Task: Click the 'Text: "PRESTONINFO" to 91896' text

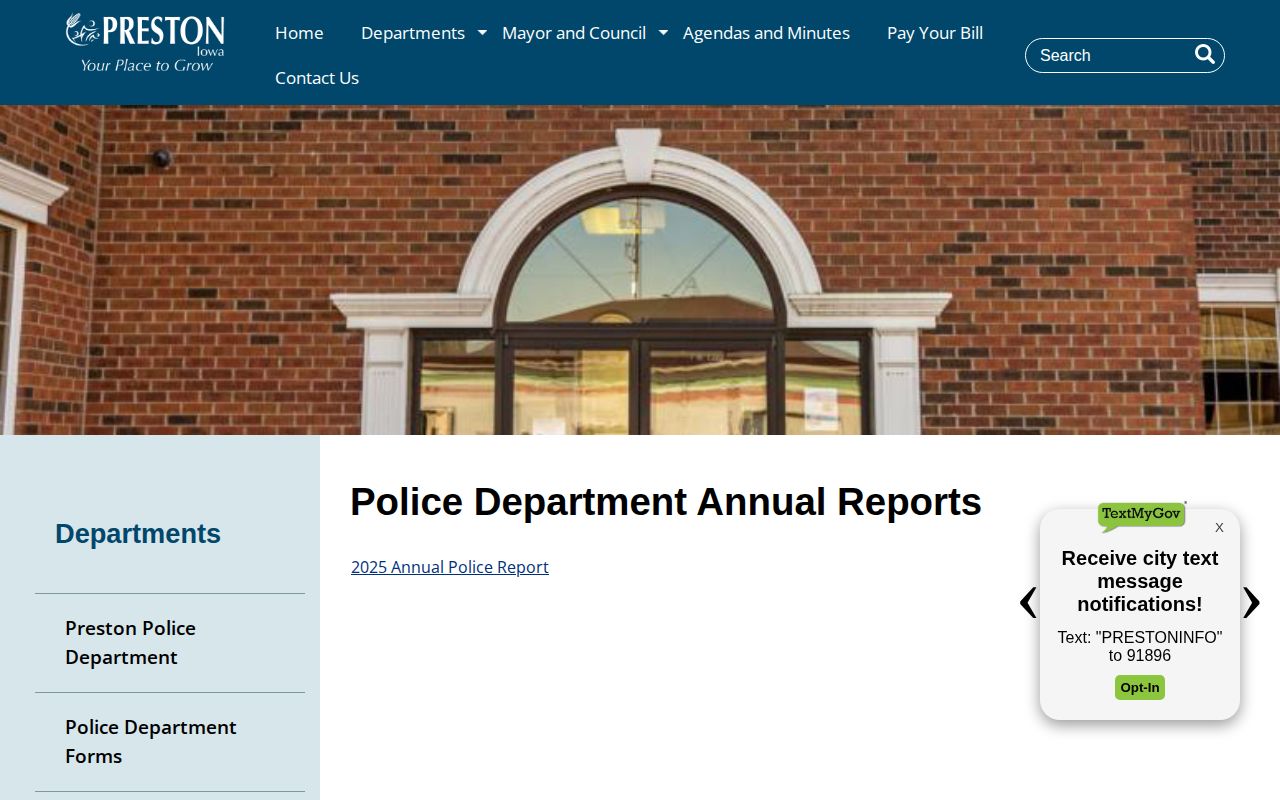Action: pyautogui.click(x=1140, y=647)
